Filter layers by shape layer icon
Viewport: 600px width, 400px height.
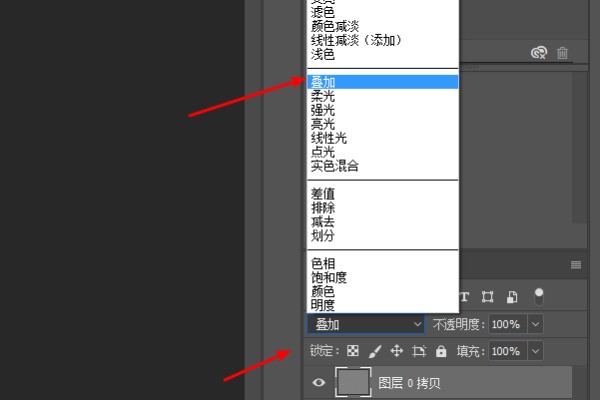tap(488, 296)
